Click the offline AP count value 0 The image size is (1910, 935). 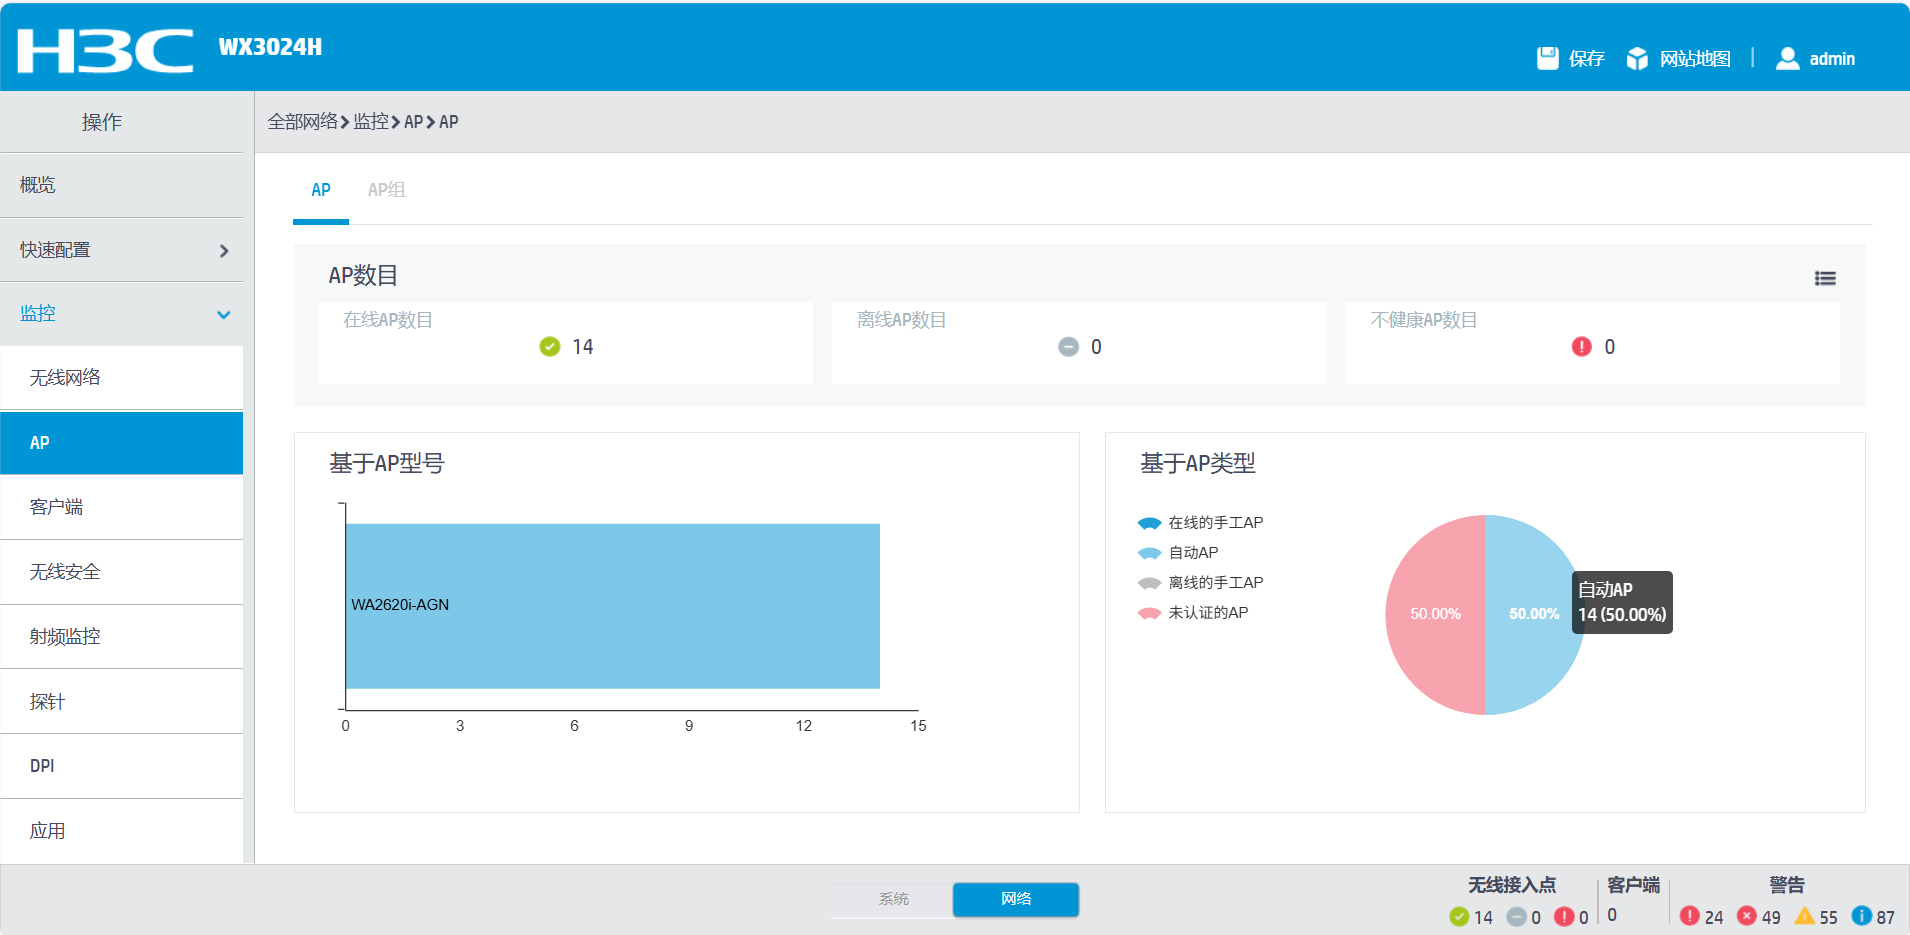click(1096, 347)
